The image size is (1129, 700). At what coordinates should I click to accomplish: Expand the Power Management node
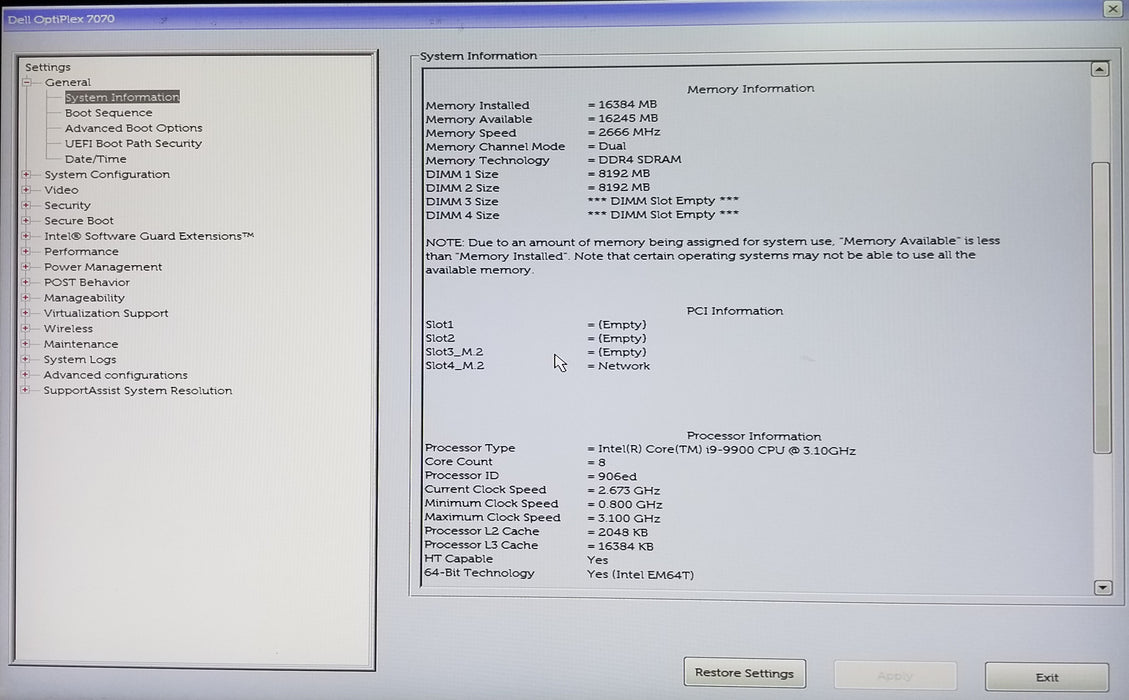[27, 266]
